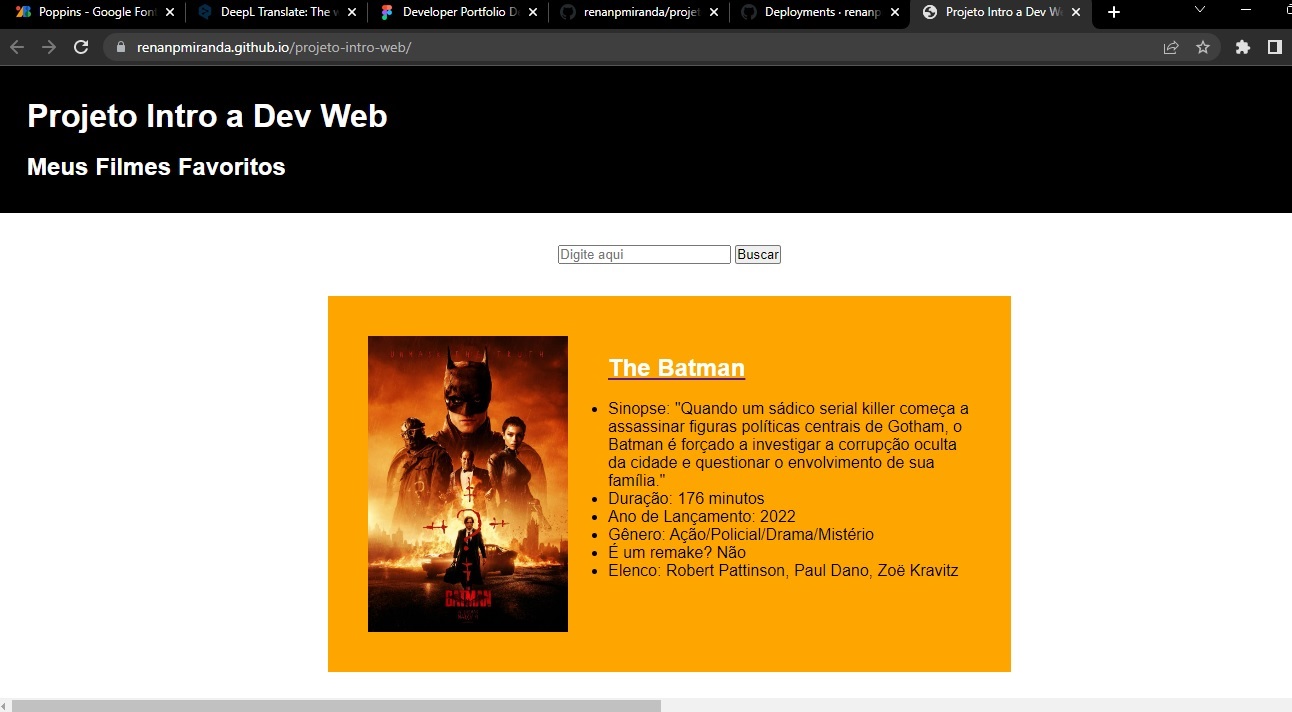This screenshot has height=712, width=1292.
Task: Close the Deployments tab
Action: (x=894, y=12)
